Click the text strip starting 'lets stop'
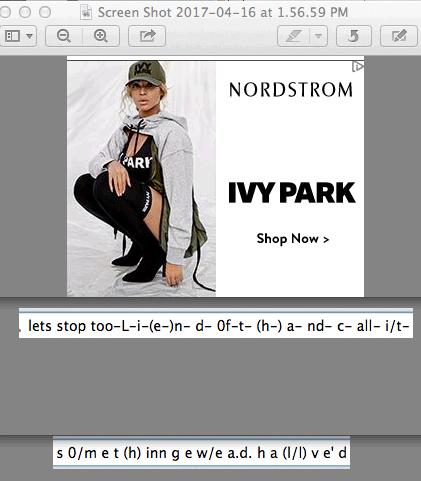421x481 pixels. 216,324
